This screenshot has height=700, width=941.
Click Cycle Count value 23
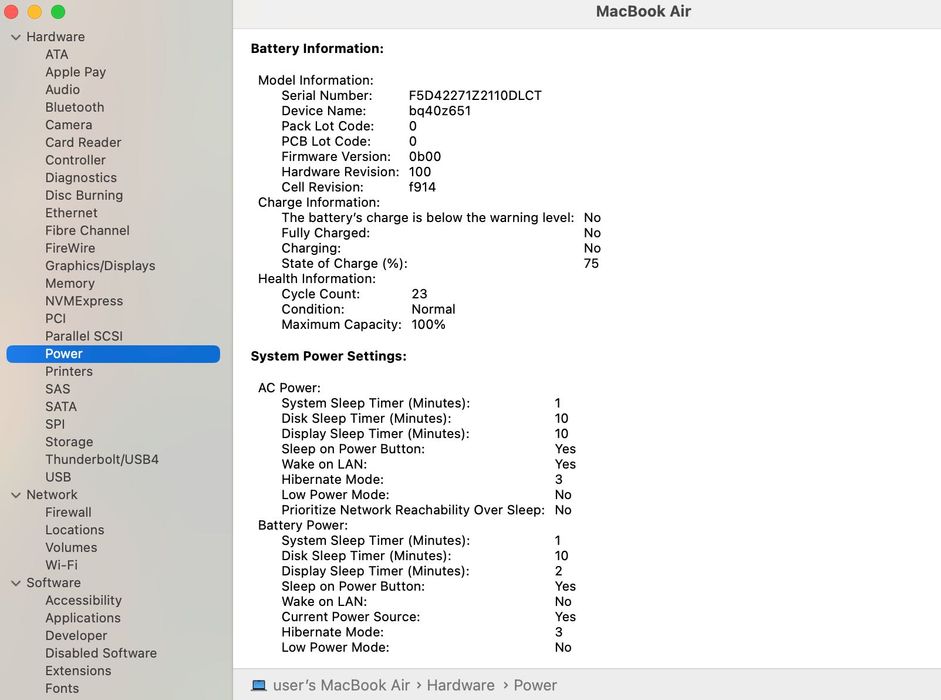coord(419,294)
